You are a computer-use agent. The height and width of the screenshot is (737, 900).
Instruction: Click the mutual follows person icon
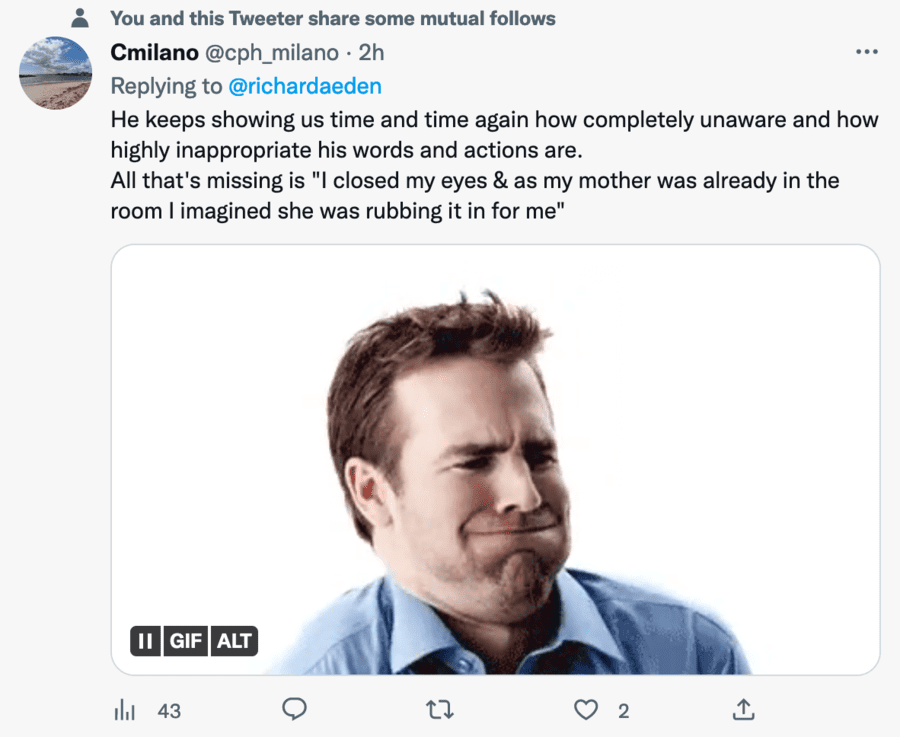(81, 18)
